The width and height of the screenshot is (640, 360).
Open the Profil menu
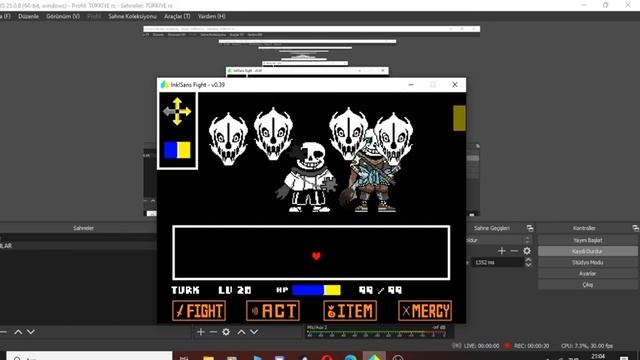tap(94, 16)
